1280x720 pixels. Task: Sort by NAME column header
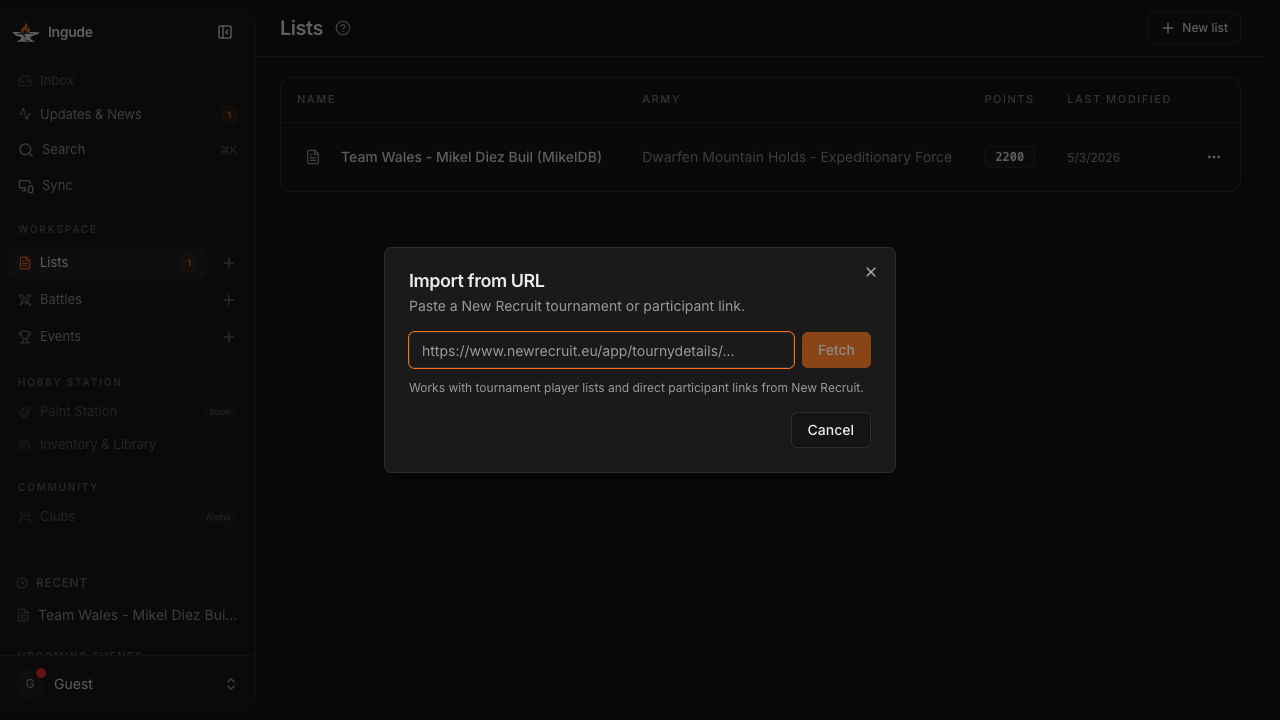[316, 99]
